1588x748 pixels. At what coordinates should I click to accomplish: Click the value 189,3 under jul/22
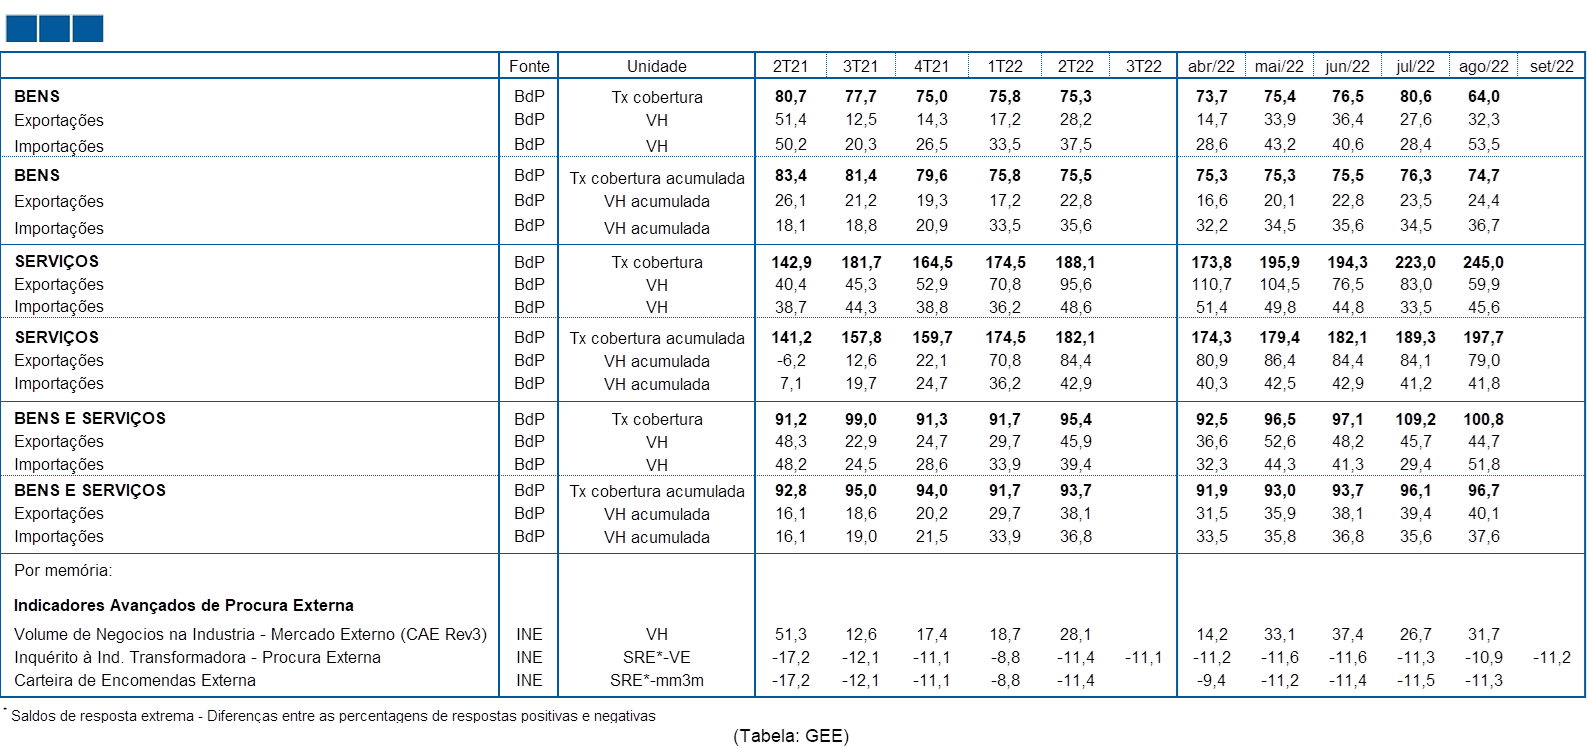click(1415, 337)
